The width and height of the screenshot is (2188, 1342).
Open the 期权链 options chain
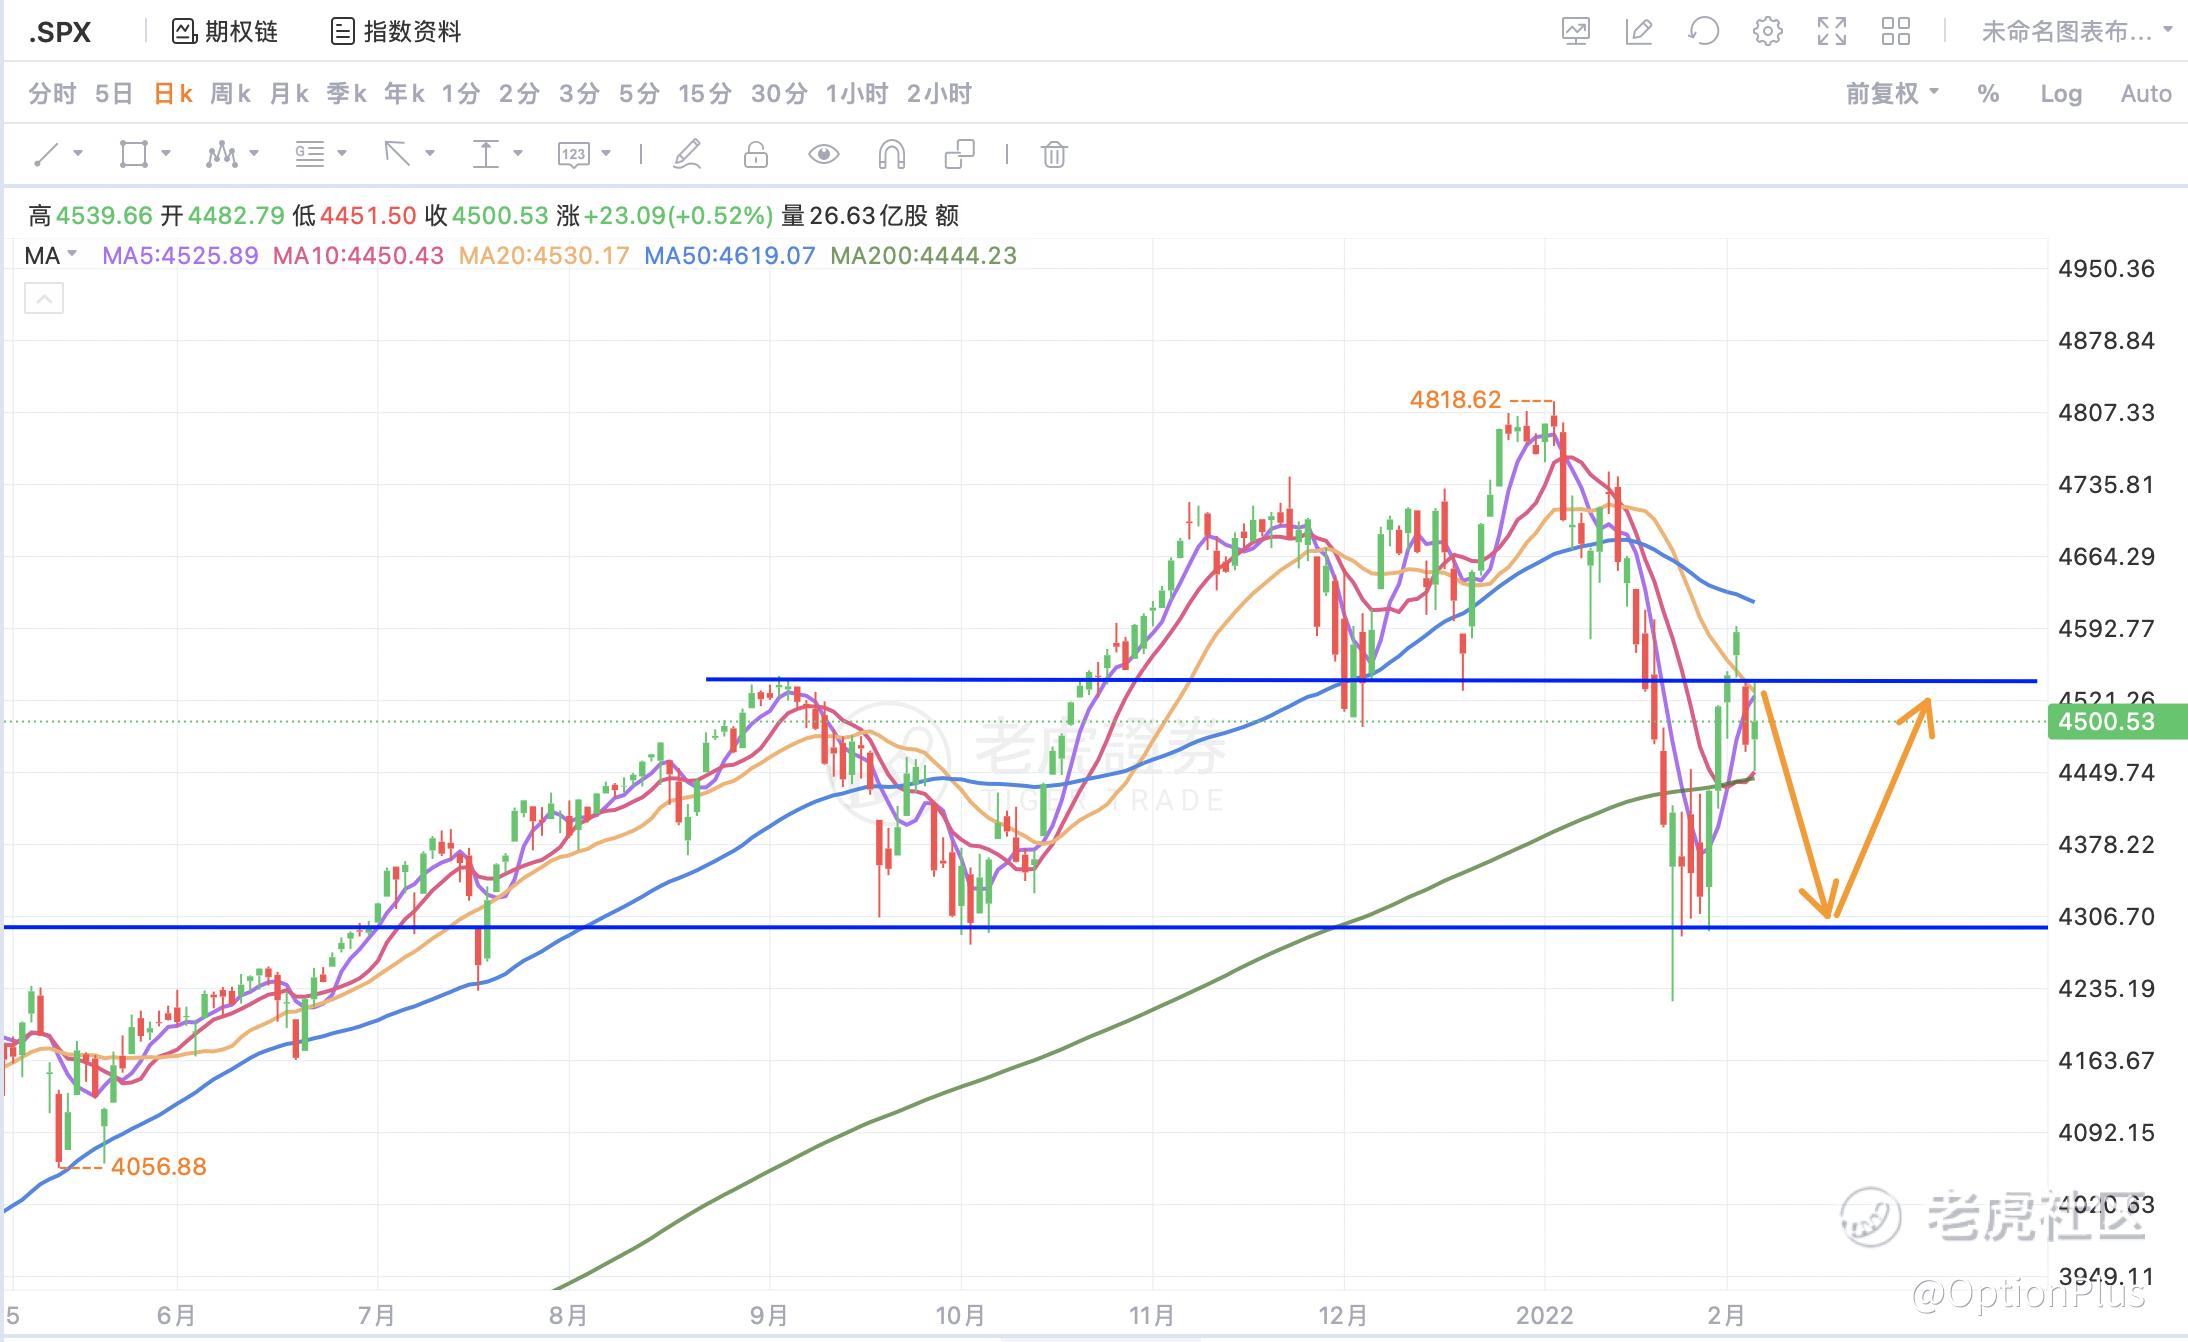(225, 32)
